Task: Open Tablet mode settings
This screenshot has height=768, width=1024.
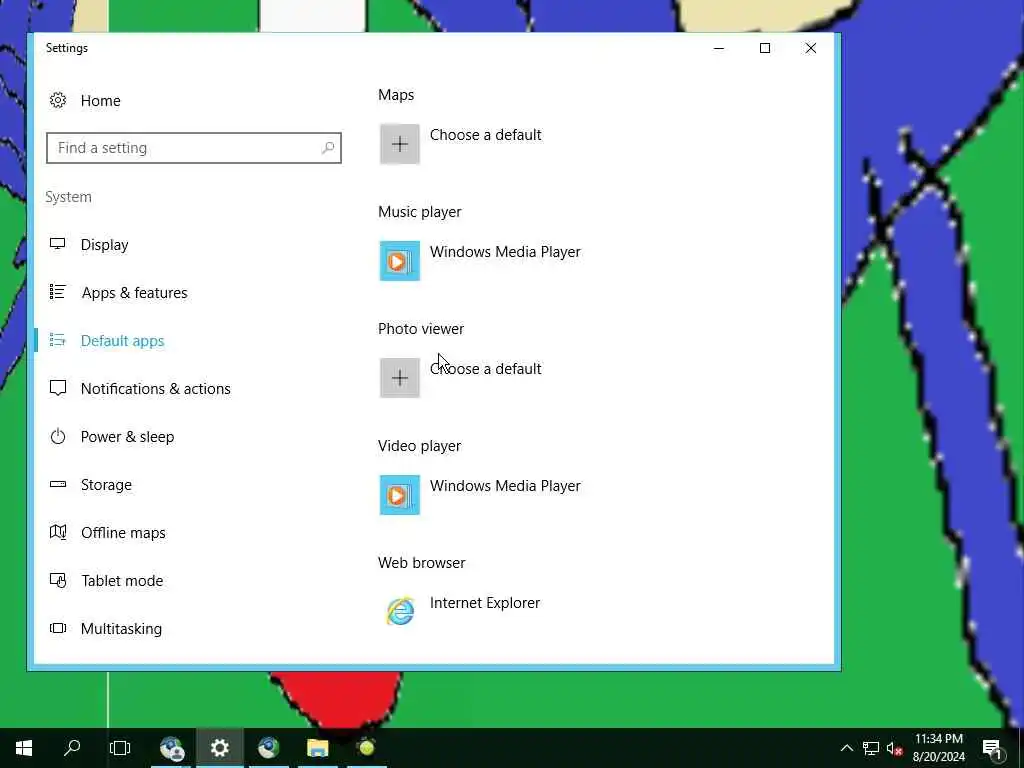Action: coord(122,581)
